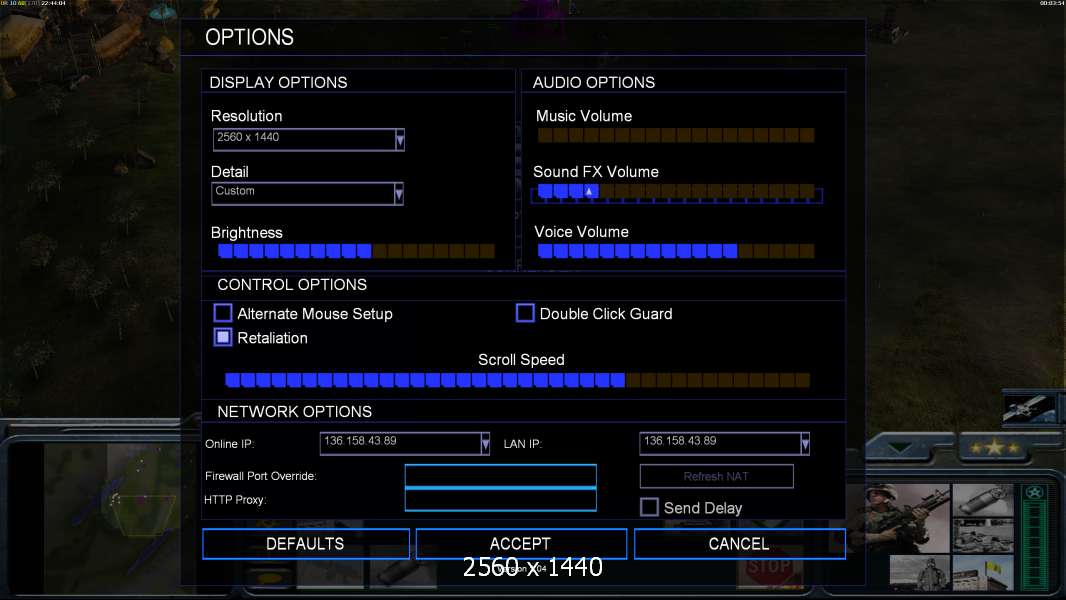Select the soldier with rifle portrait
Screen dimensions: 1066x600
(907, 519)
